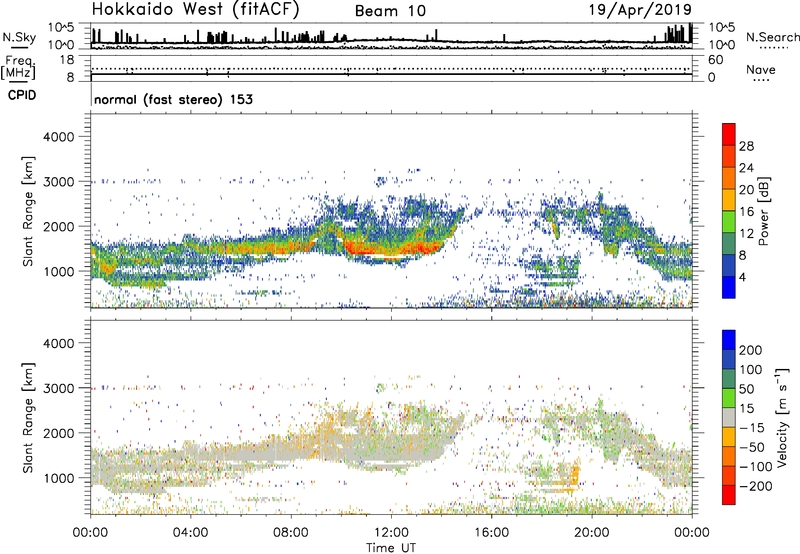Click the light green 15–50 Velocity color segment
800x554 pixels.
pyautogui.click(x=729, y=399)
